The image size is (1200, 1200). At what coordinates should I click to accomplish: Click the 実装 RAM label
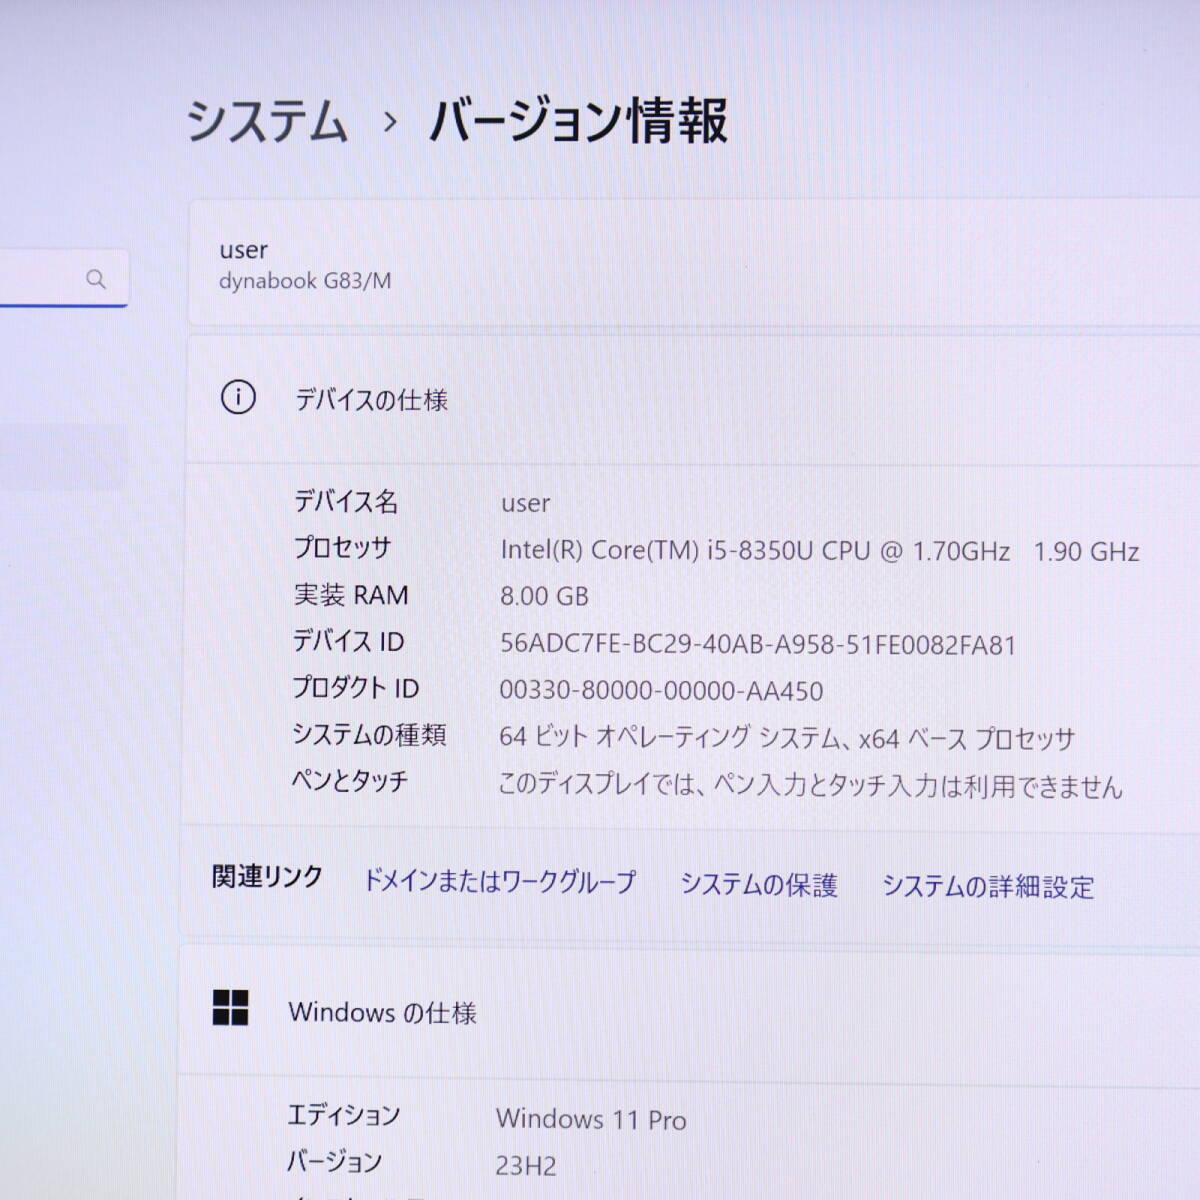tap(351, 595)
